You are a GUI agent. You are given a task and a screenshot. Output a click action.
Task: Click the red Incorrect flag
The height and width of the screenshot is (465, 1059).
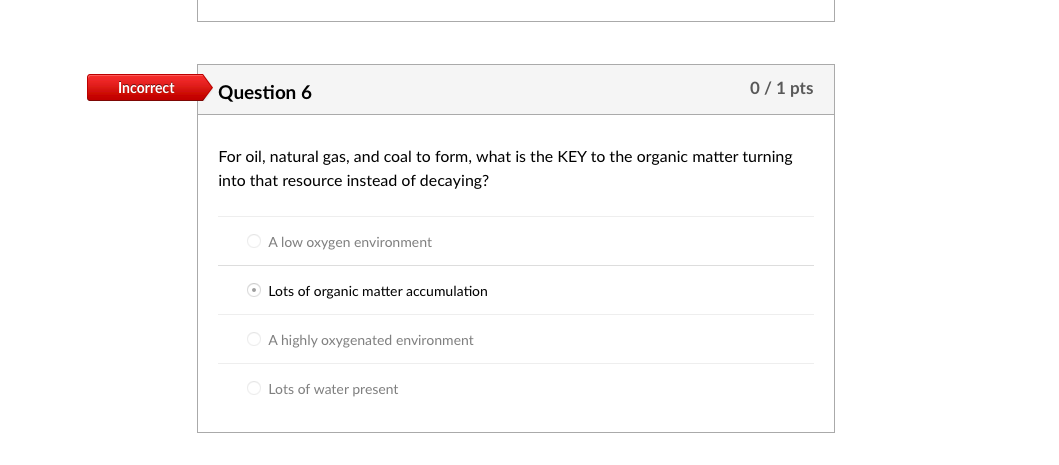pos(145,88)
